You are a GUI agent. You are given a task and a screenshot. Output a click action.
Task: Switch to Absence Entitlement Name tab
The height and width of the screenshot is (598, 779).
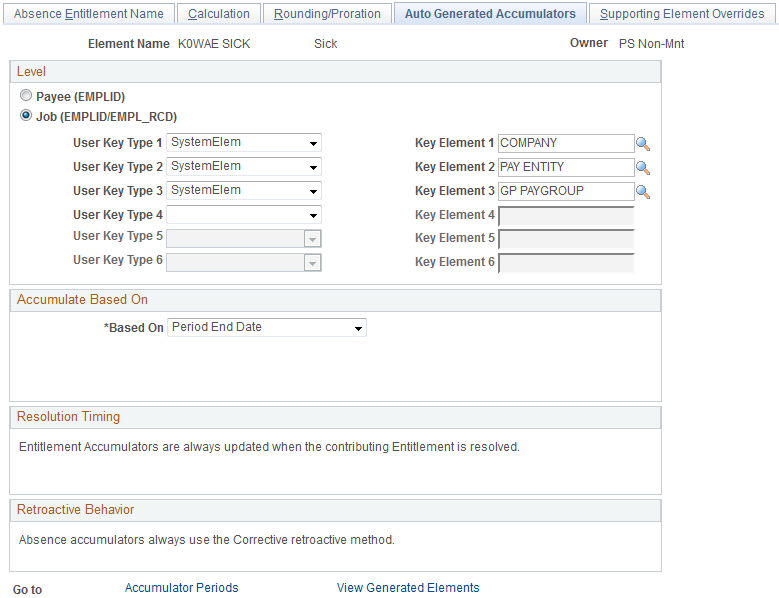pos(89,13)
